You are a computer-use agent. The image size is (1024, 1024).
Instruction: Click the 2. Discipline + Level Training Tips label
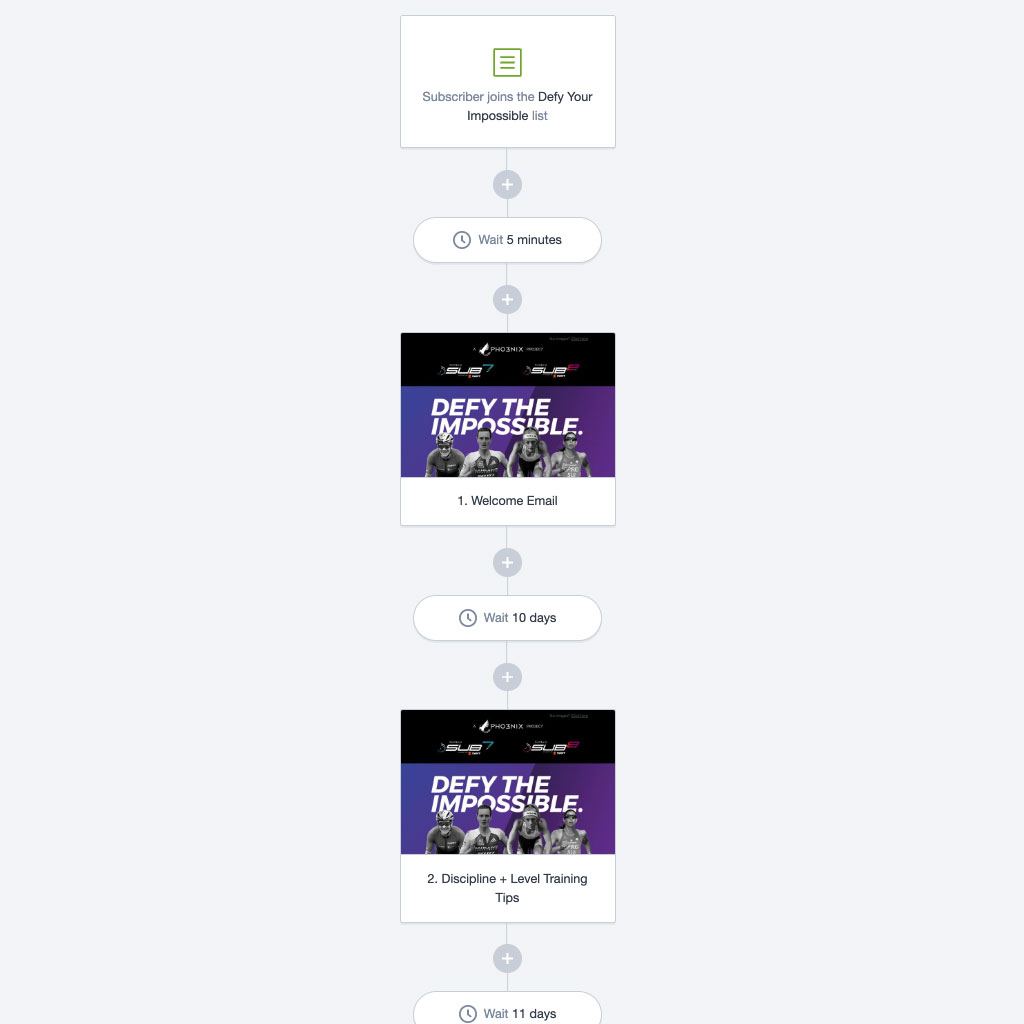507,888
